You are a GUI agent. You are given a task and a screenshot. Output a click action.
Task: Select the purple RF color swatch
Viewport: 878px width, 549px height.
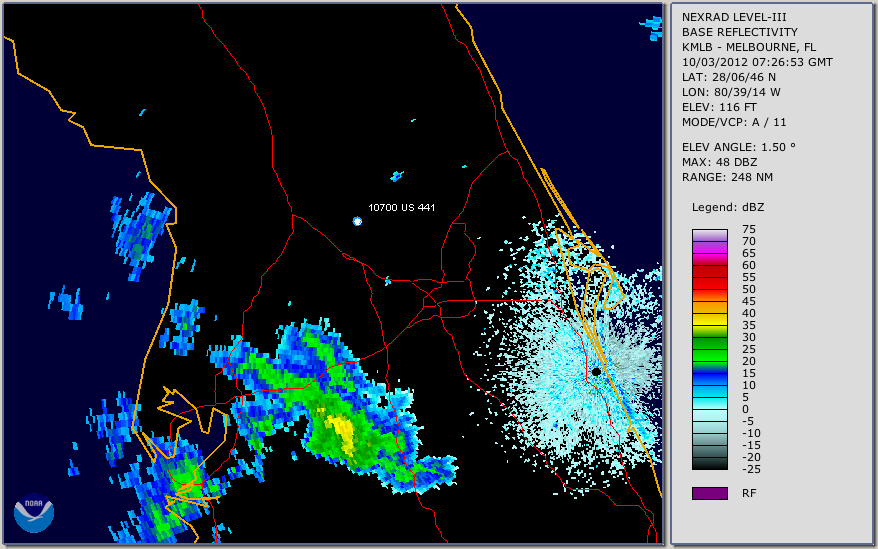(x=709, y=493)
